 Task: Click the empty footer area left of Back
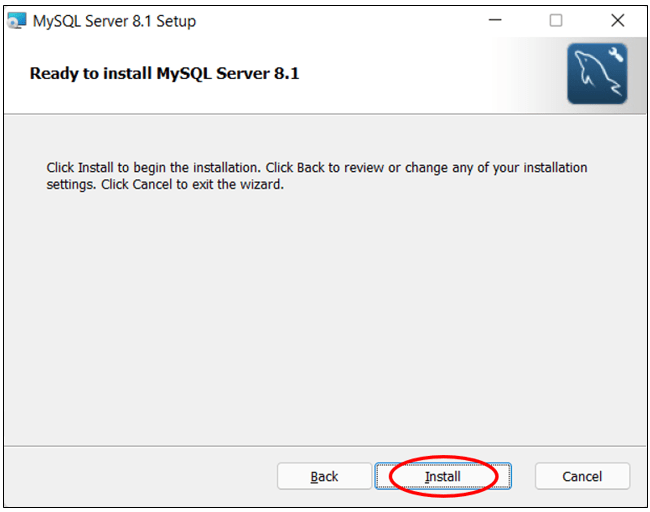click(x=140, y=477)
